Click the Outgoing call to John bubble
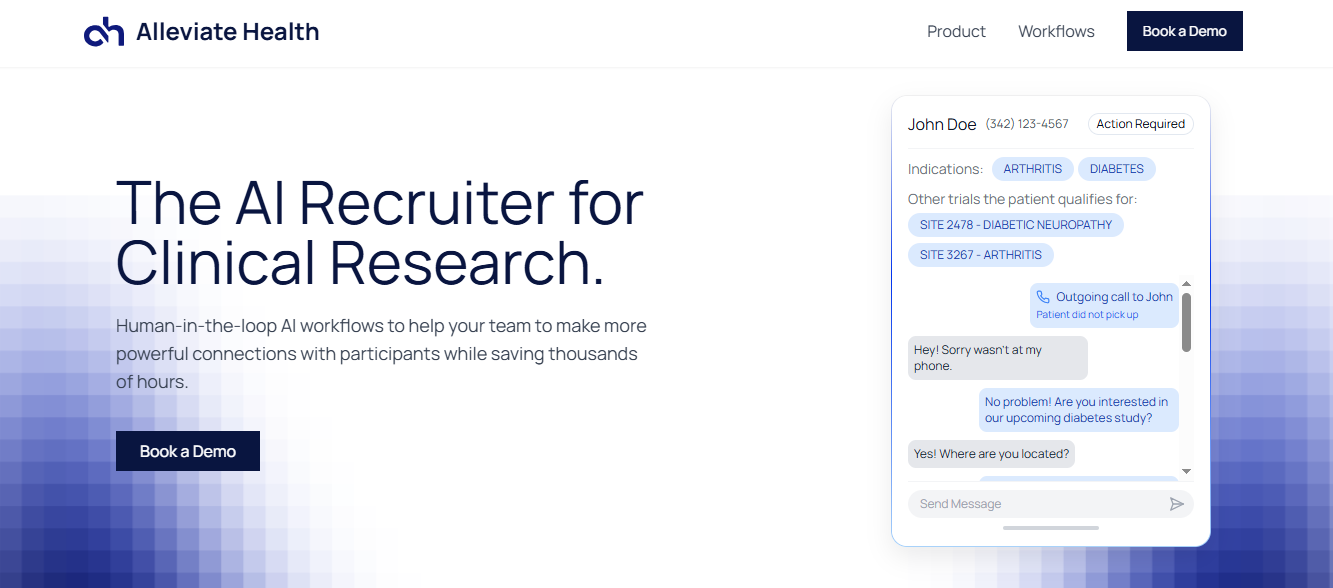 click(x=1104, y=305)
